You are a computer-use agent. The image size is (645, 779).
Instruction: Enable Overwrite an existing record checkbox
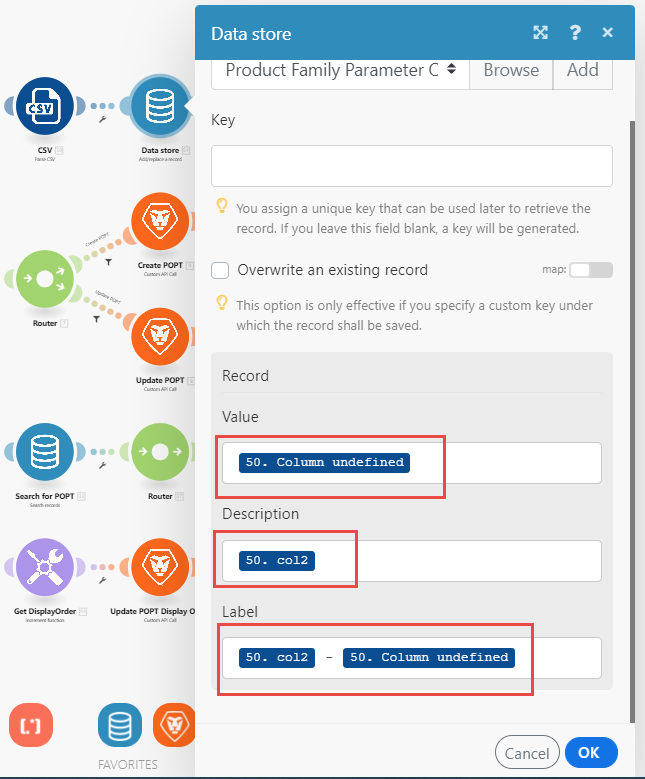click(221, 270)
